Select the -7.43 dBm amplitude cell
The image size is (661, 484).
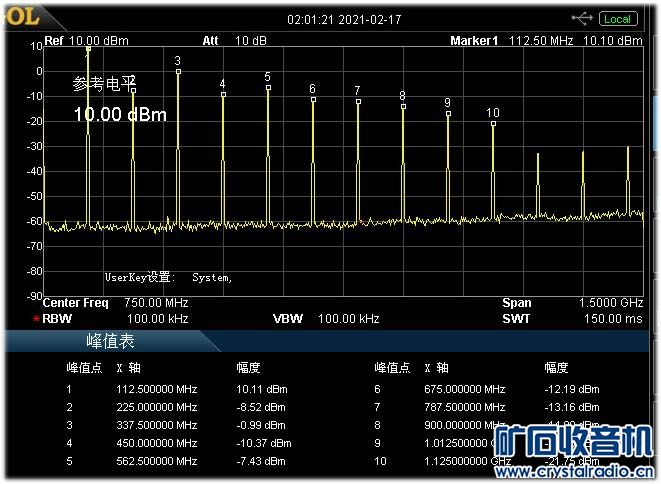[x=261, y=461]
